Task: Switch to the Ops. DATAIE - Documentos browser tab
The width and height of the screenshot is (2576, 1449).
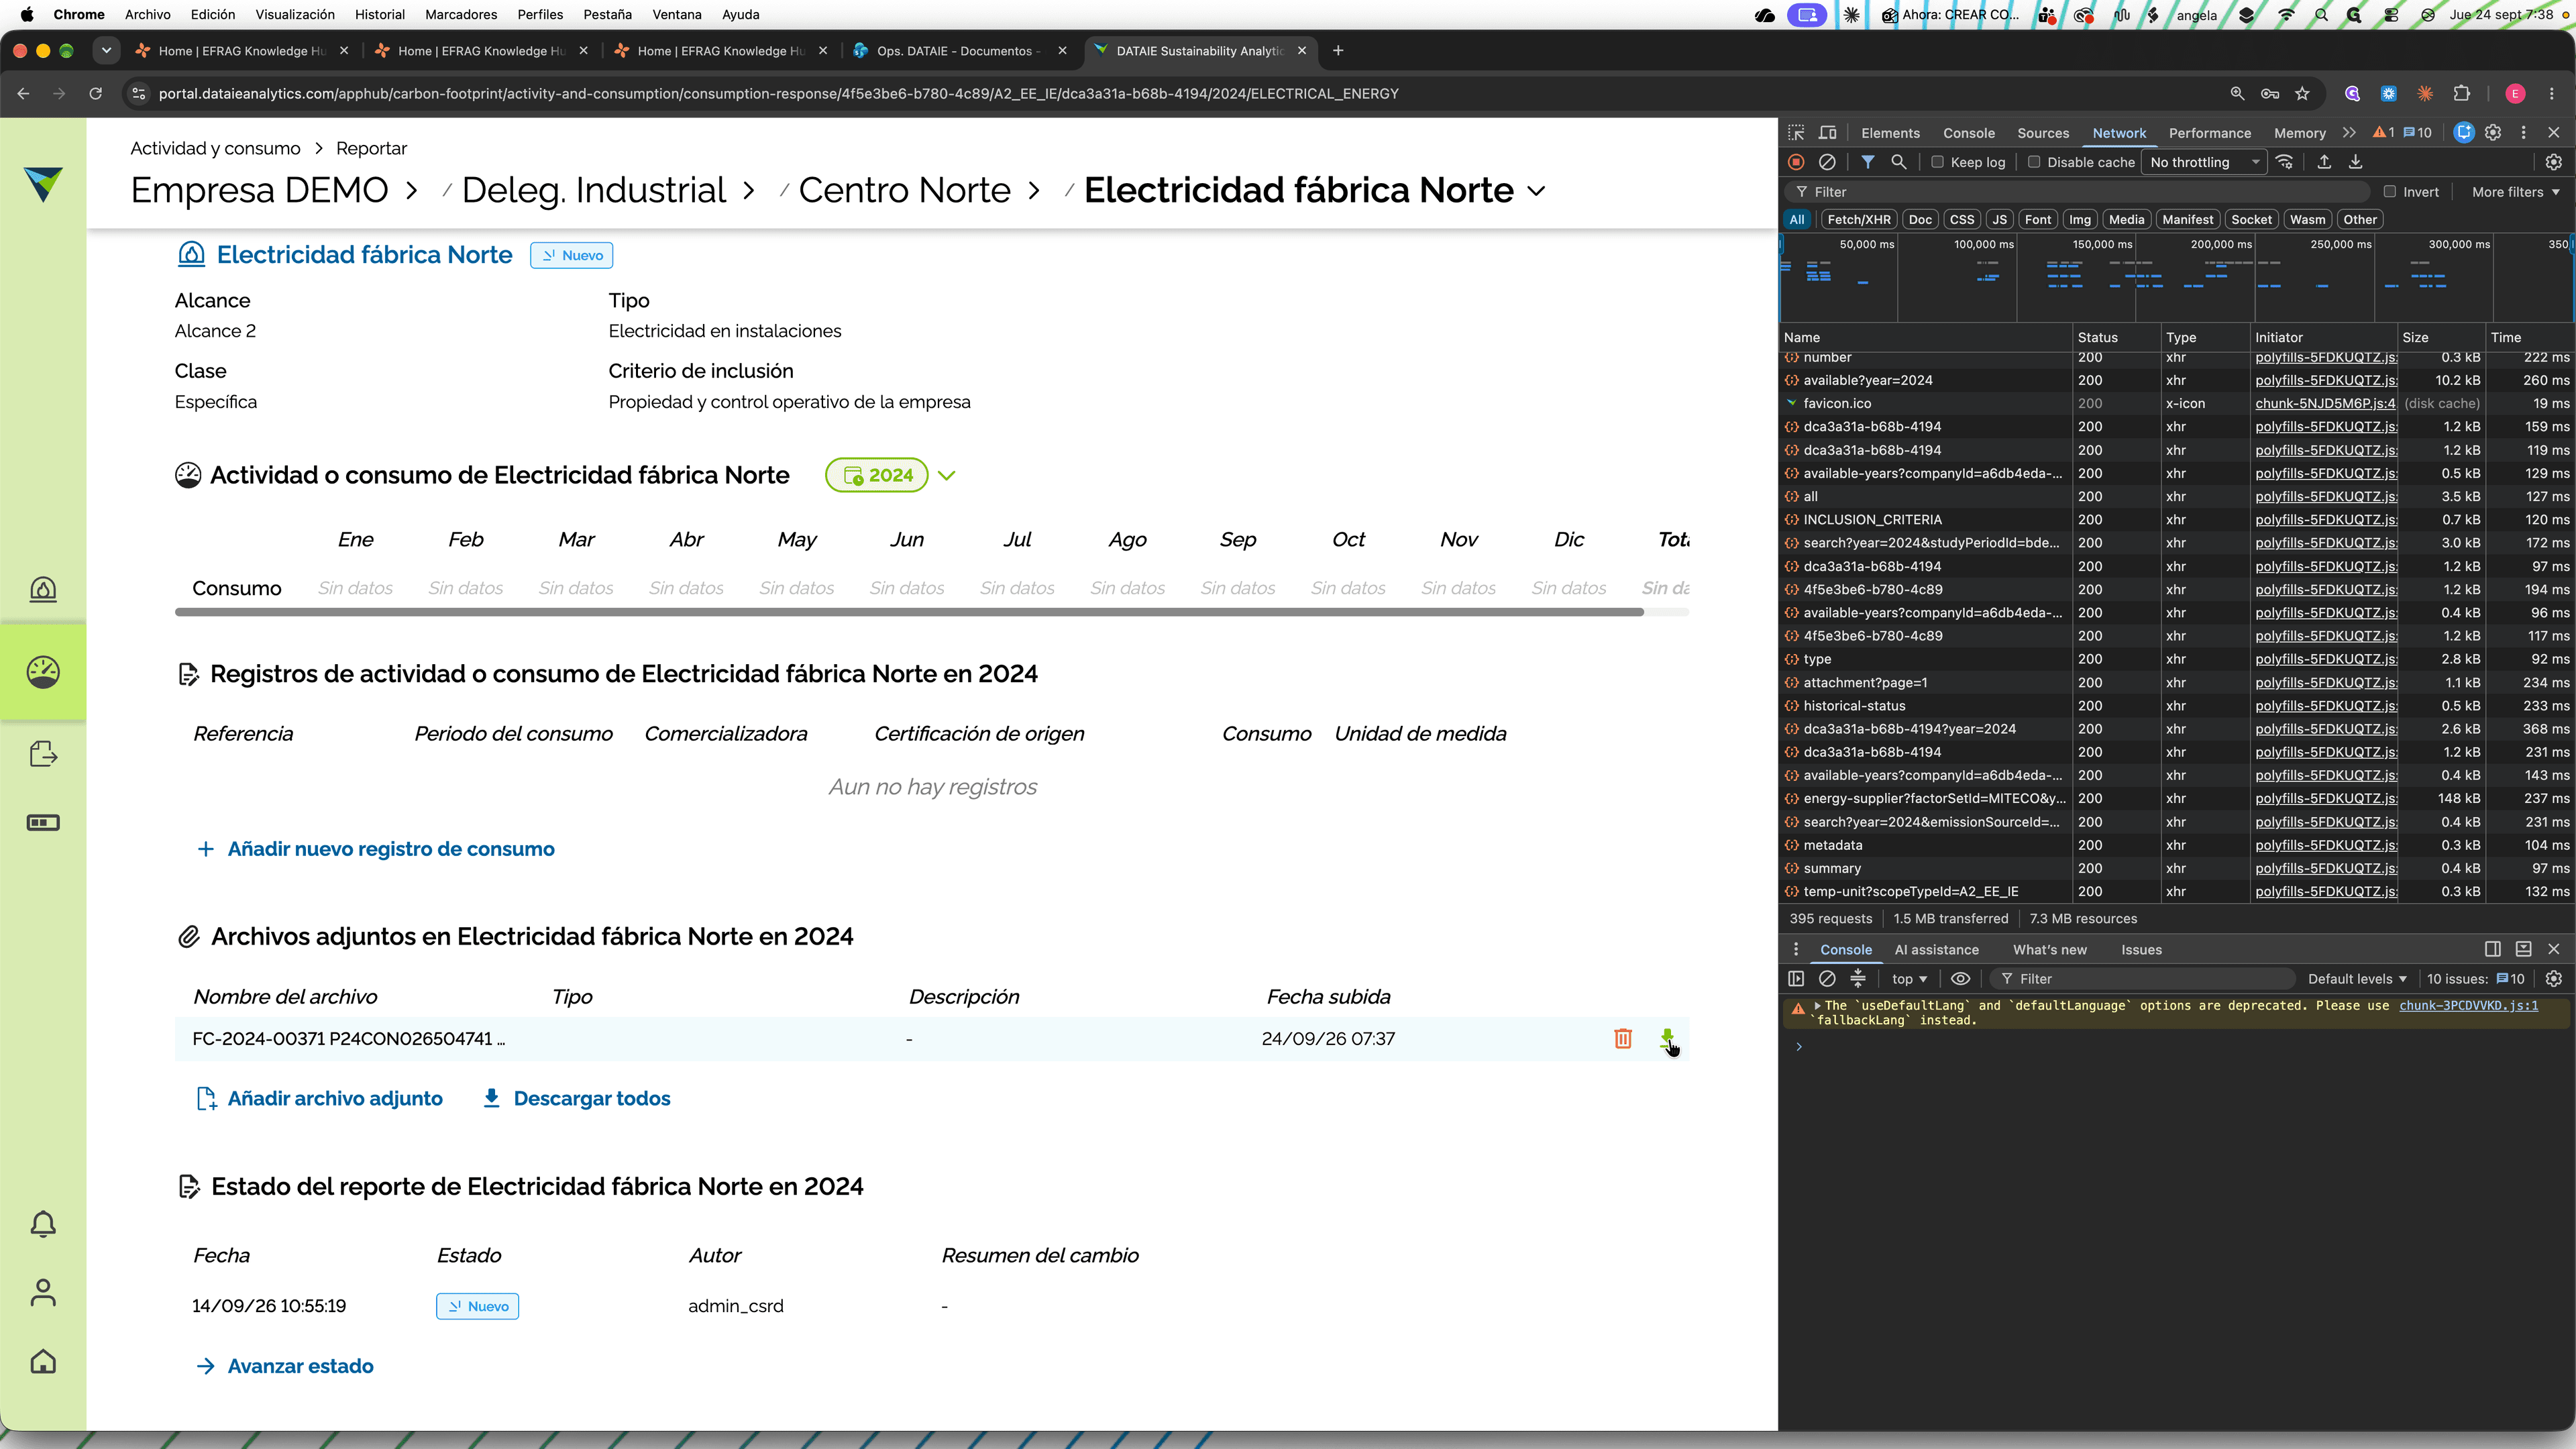Action: [x=957, y=51]
